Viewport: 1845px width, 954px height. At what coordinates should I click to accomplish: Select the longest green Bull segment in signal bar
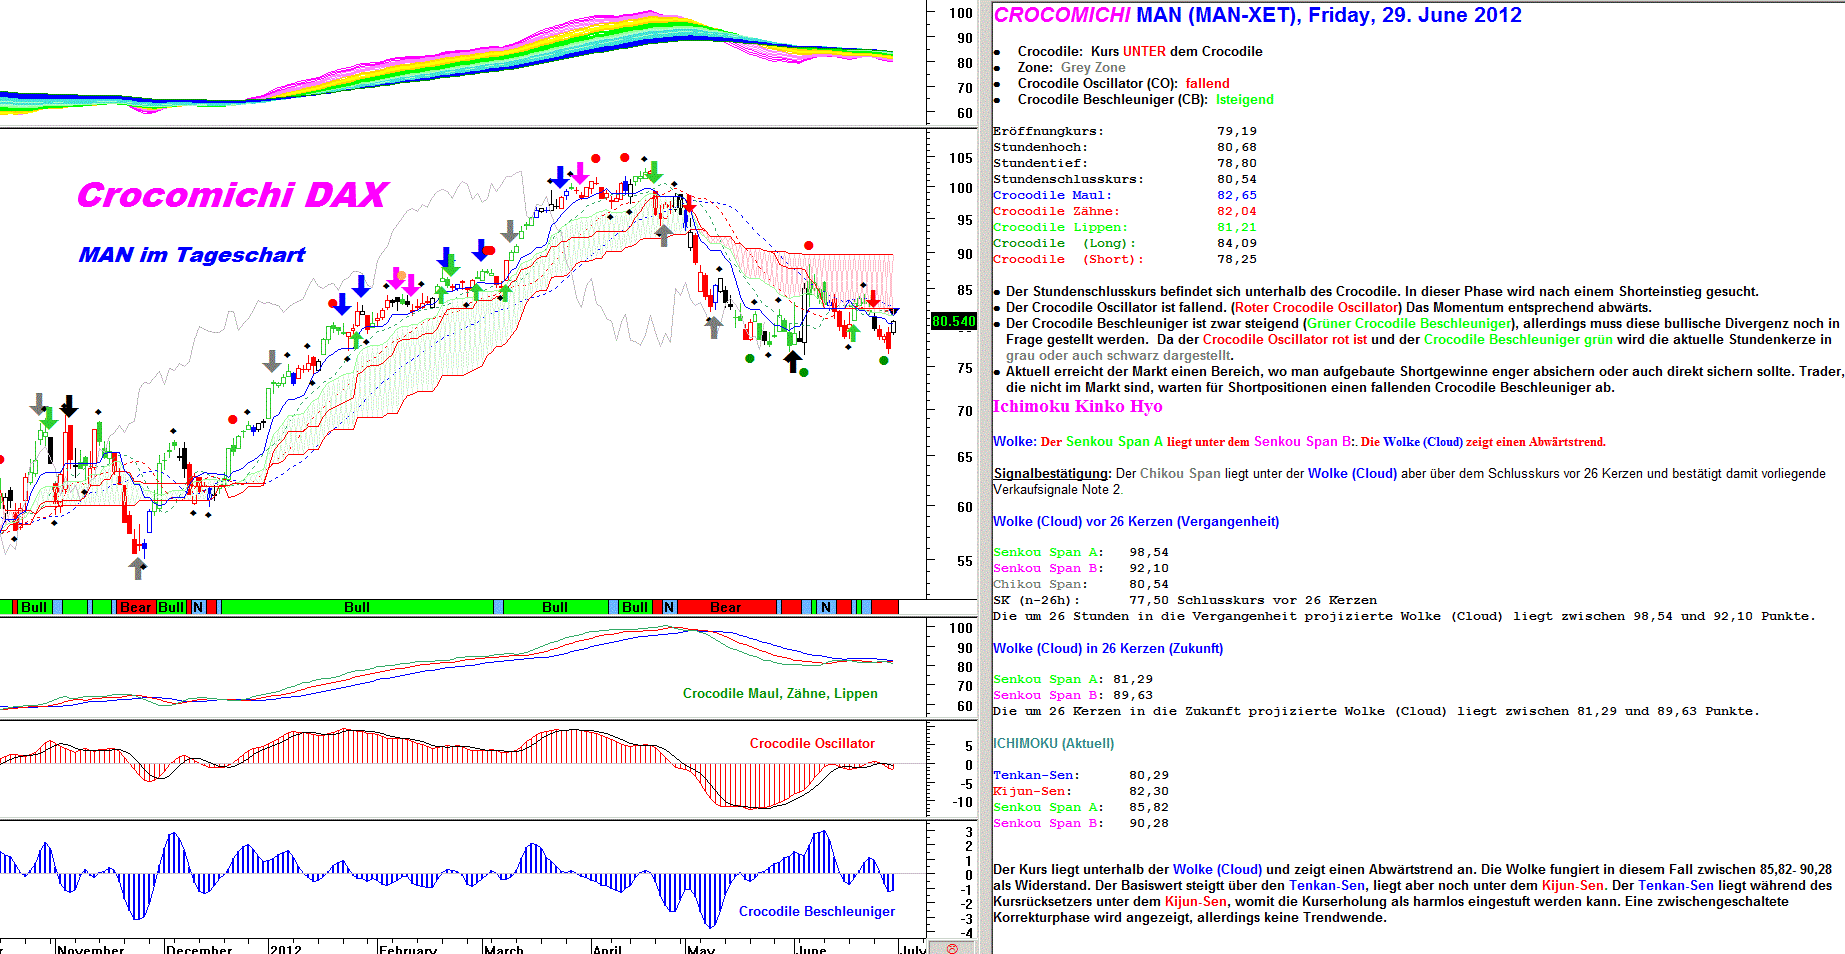point(357,607)
